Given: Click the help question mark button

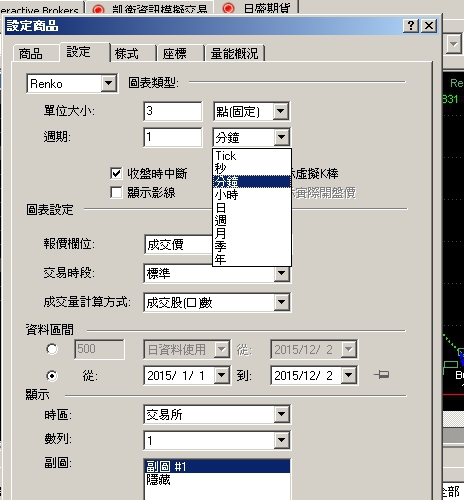Looking at the screenshot, I should click(411, 26).
